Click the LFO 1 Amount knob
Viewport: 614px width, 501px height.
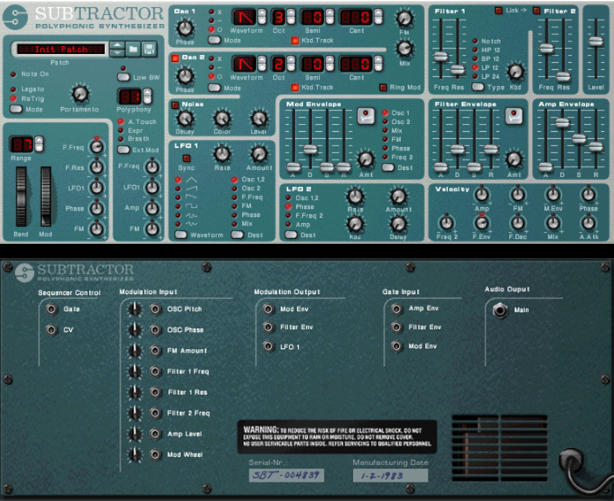pyautogui.click(x=259, y=154)
